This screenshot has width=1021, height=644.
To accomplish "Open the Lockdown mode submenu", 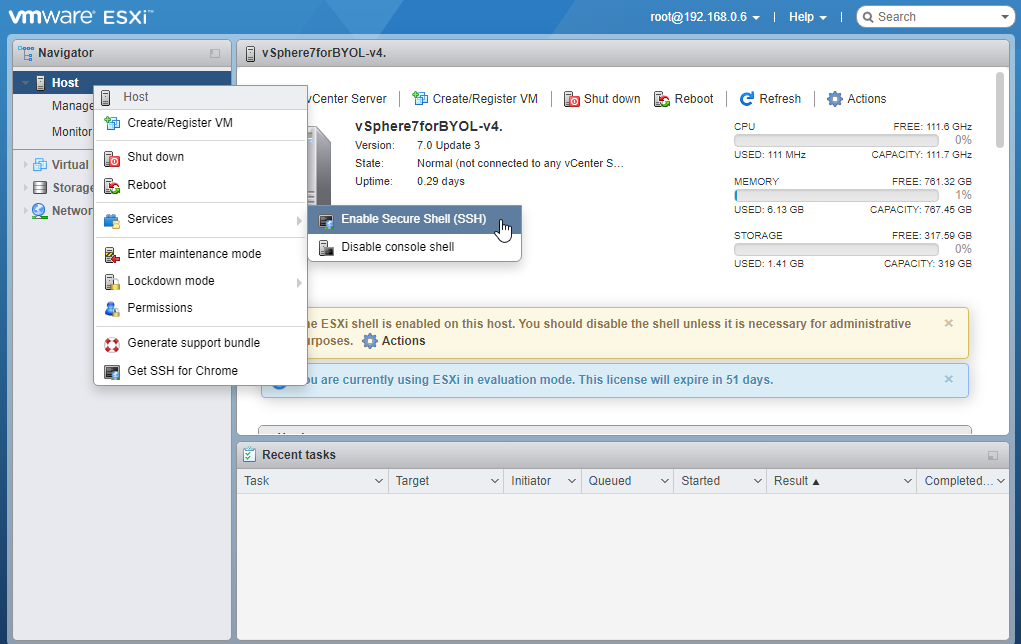I will tap(171, 281).
